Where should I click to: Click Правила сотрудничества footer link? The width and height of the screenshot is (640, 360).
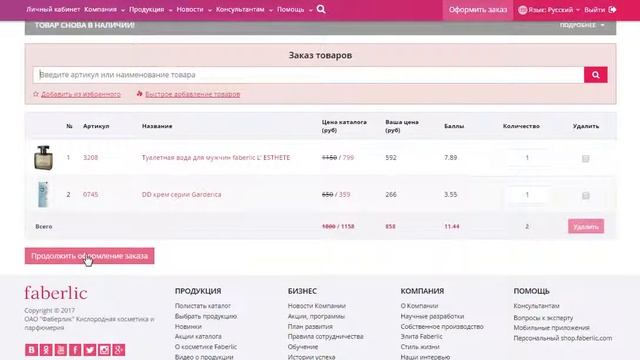(326, 336)
